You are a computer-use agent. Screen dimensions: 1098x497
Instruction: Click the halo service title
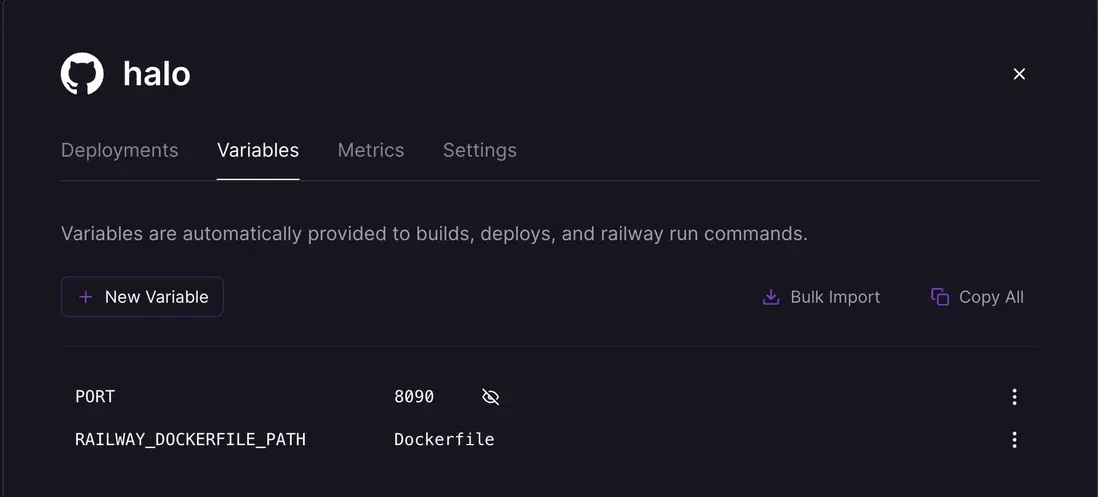coord(157,74)
